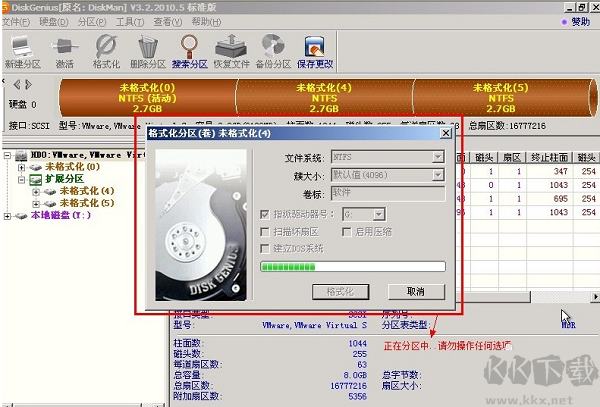This screenshot has width=600, height=407.
Task: Click the 总扇区数 value 16777216
Action: 349,386
